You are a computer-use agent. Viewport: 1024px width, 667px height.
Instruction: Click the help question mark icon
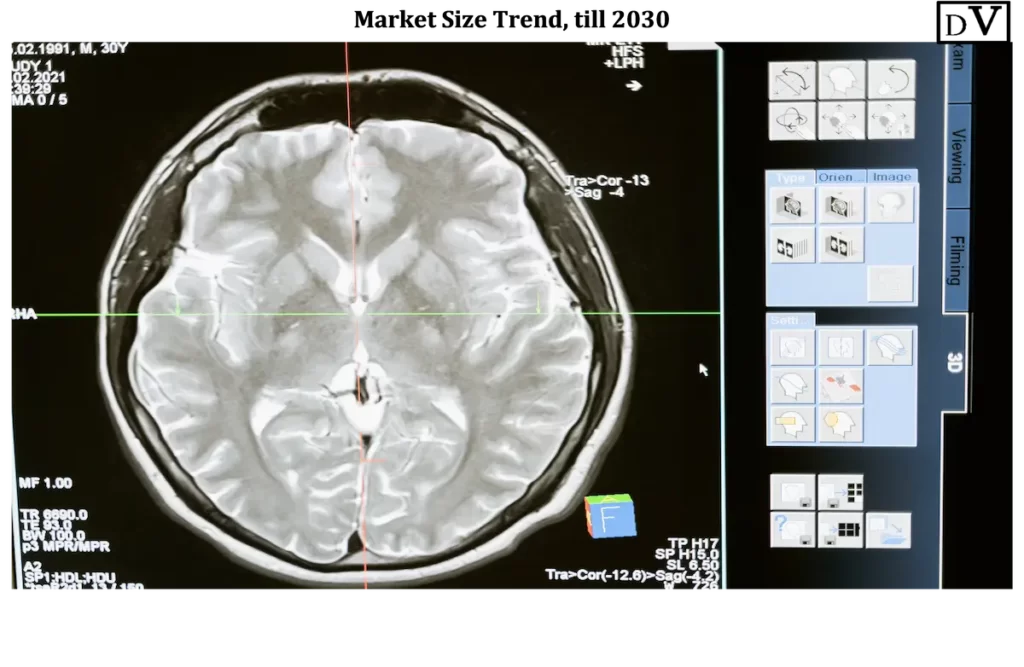pos(793,530)
